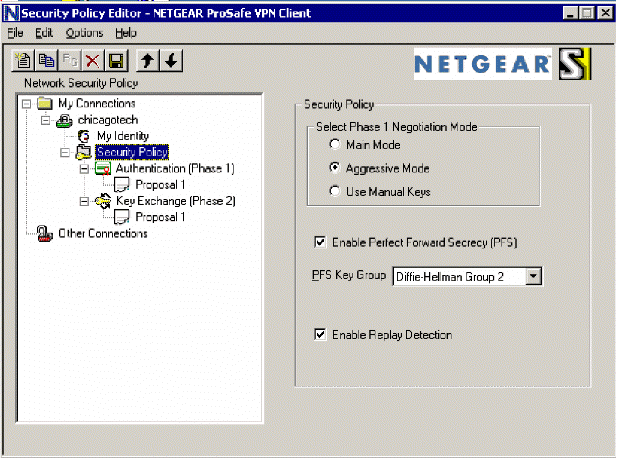
Task: Select Main Mode radio button
Action: [335, 145]
